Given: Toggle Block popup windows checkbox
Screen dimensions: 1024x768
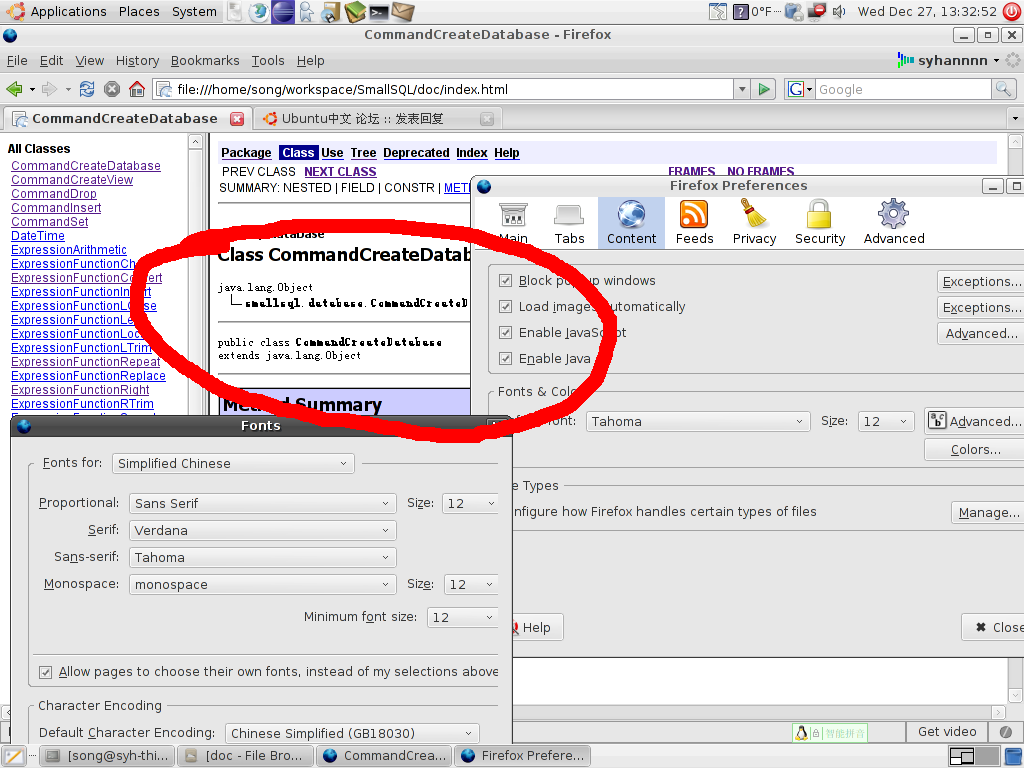Looking at the screenshot, I should [505, 281].
